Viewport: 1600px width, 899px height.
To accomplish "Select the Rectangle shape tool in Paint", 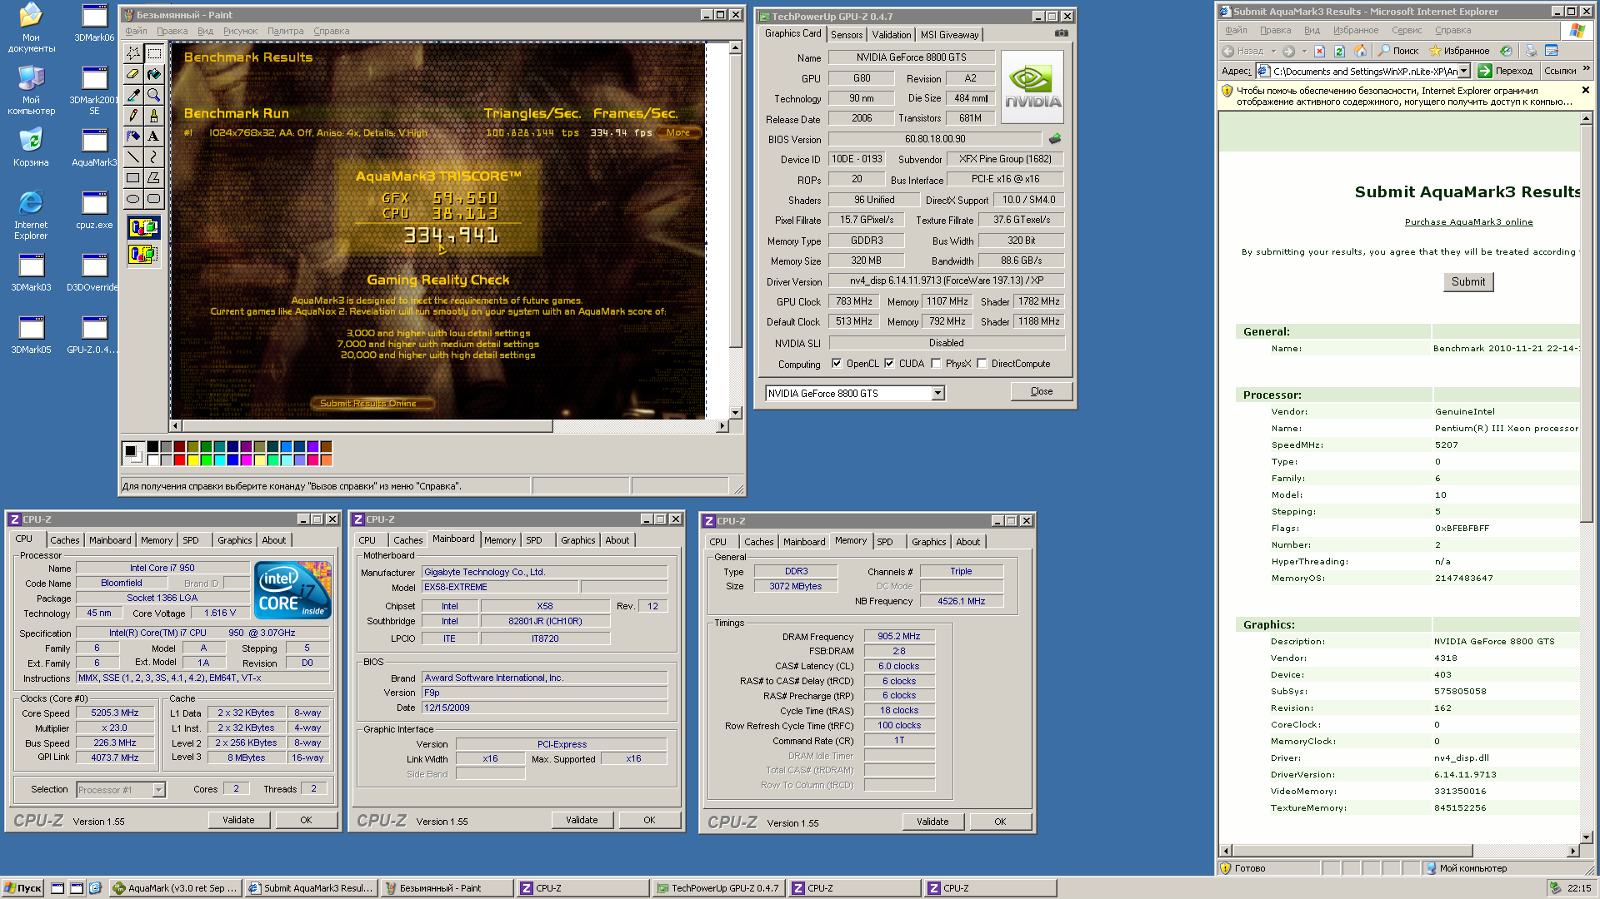I will 133,178.
